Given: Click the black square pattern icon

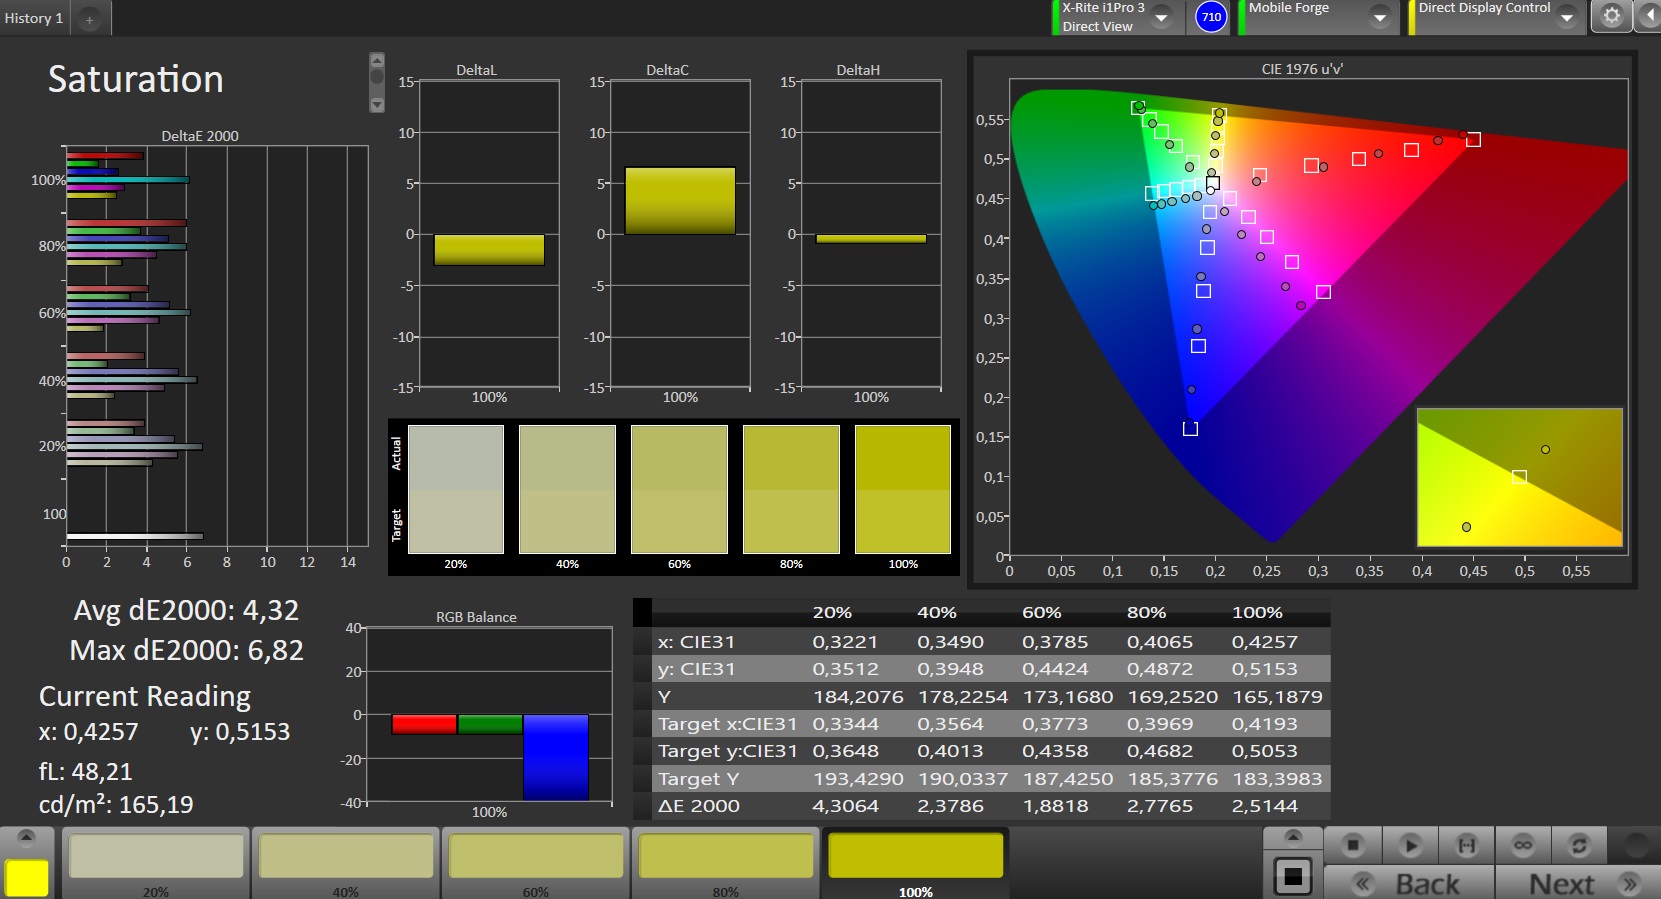Looking at the screenshot, I should tap(1292, 877).
